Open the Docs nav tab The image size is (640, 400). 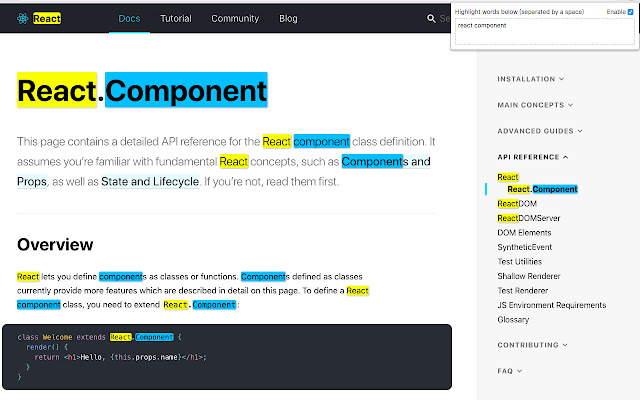coord(129,18)
